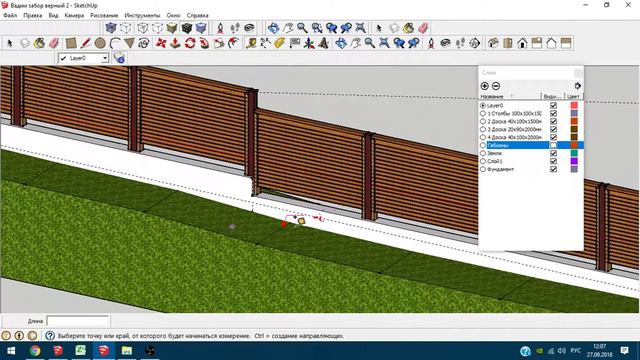Open Layers panel details arrow menu
This screenshot has height=360, width=640.
578,86
